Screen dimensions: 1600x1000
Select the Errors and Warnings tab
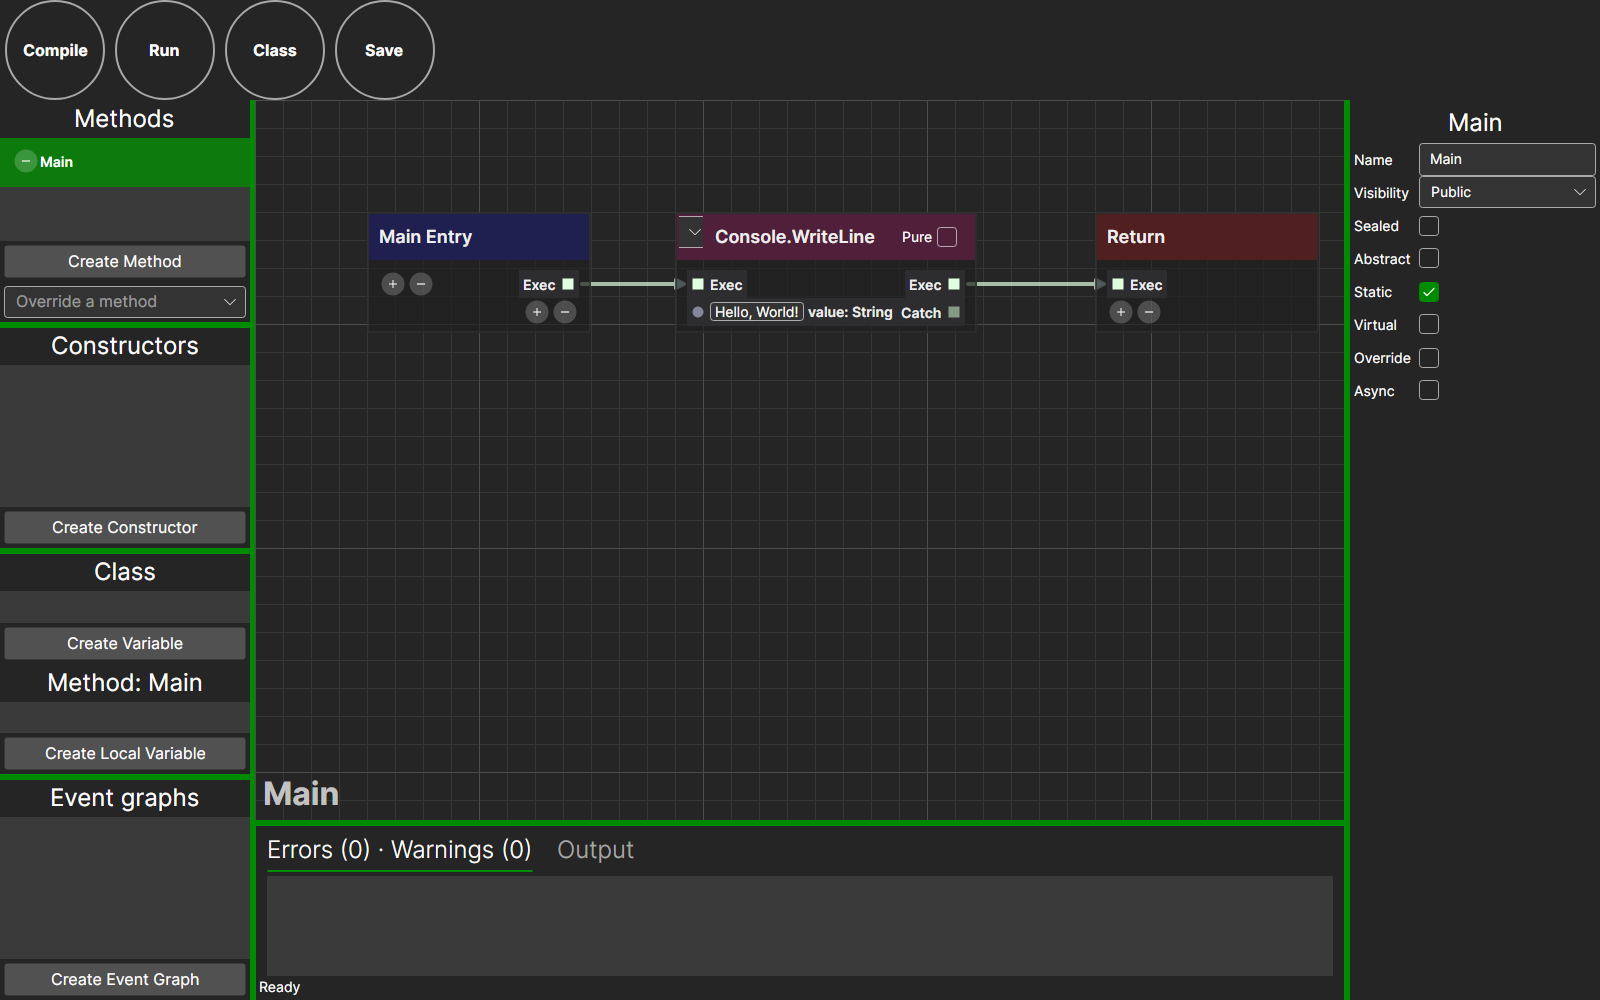[x=399, y=850]
